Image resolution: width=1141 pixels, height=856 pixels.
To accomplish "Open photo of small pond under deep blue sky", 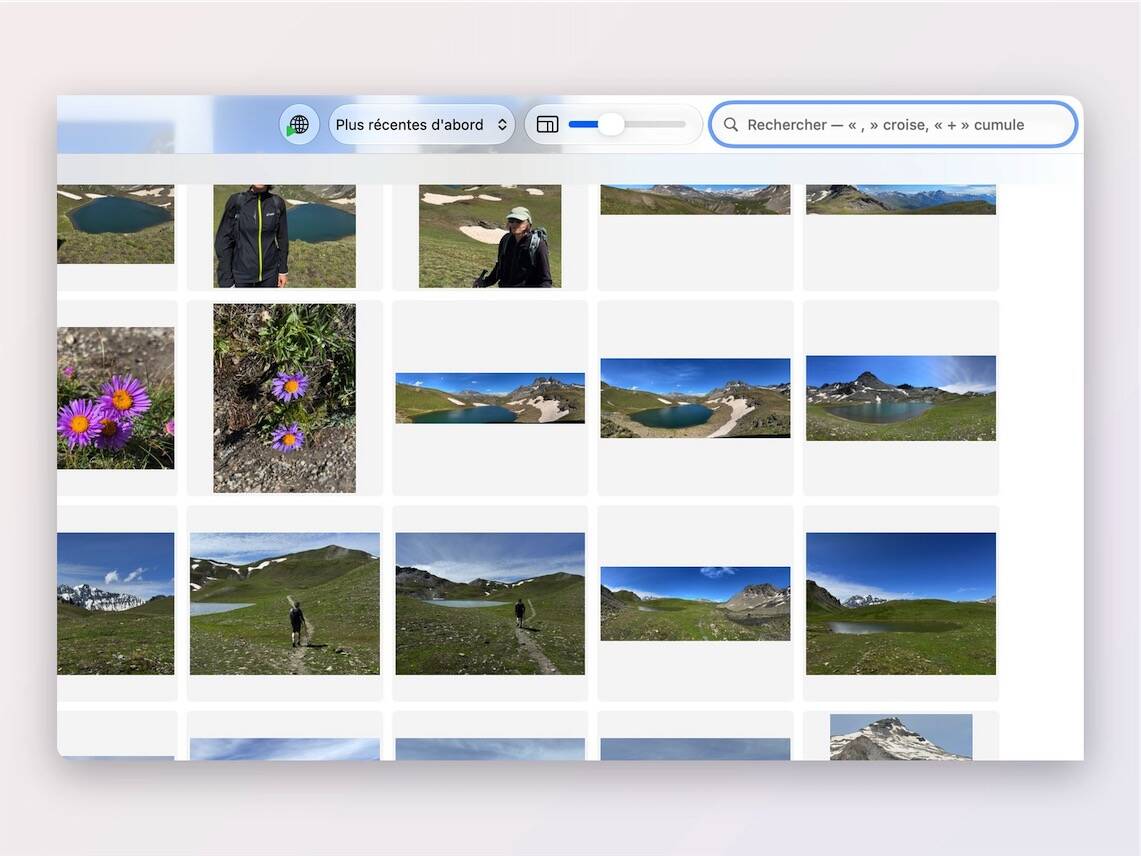I will point(901,603).
